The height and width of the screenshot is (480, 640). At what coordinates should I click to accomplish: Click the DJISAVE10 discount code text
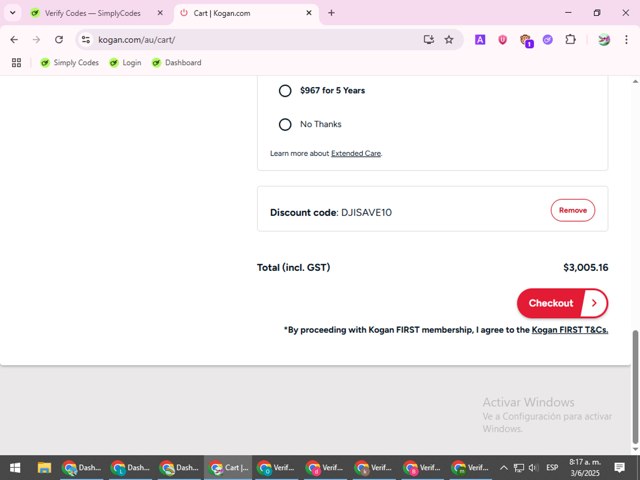pos(366,212)
